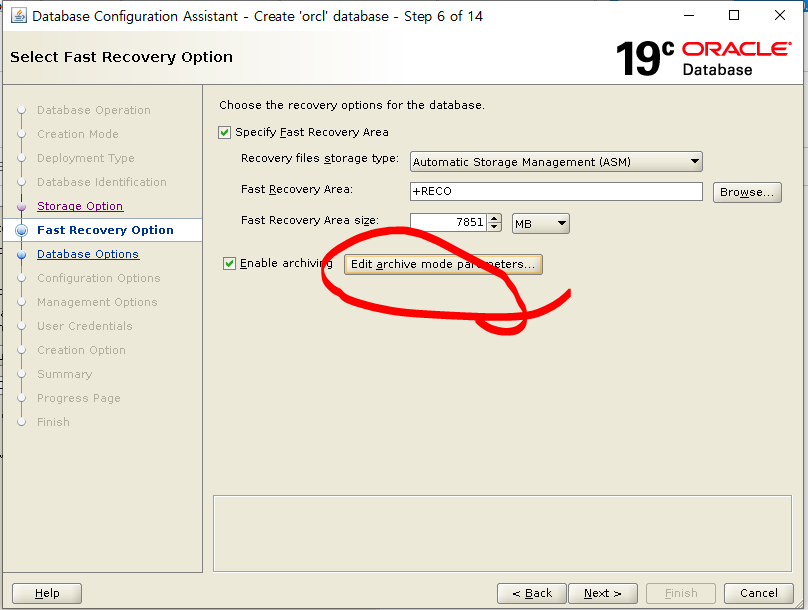Uncheck the Enable archiving checkbox
Viewport: 808px width, 610px height.
click(229, 263)
